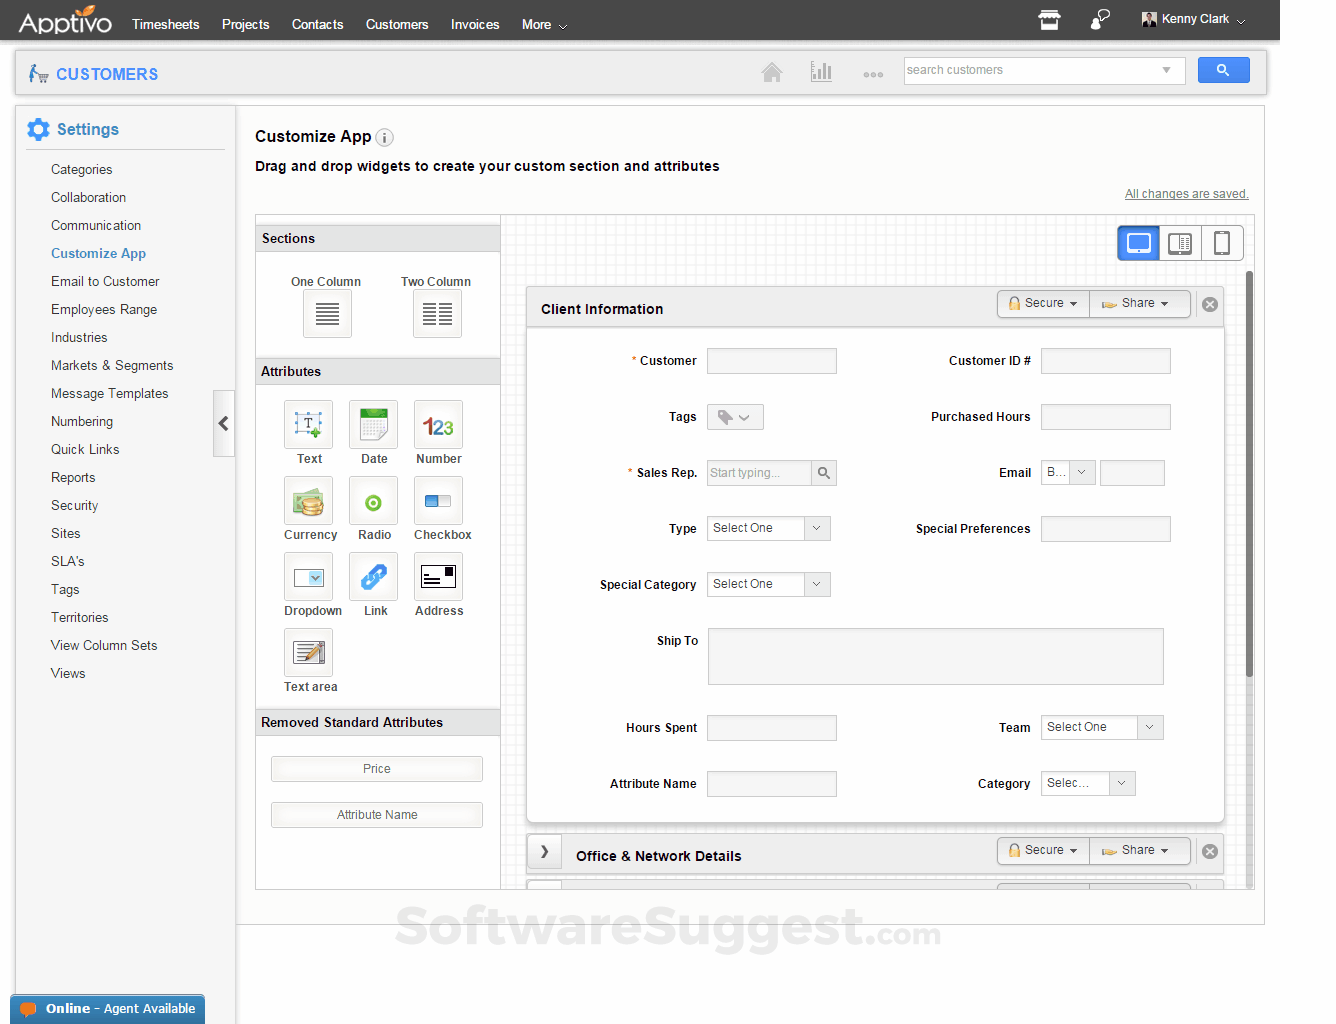1336x1024 pixels.
Task: Pick the Currency attribute widget icon
Action: (x=308, y=501)
